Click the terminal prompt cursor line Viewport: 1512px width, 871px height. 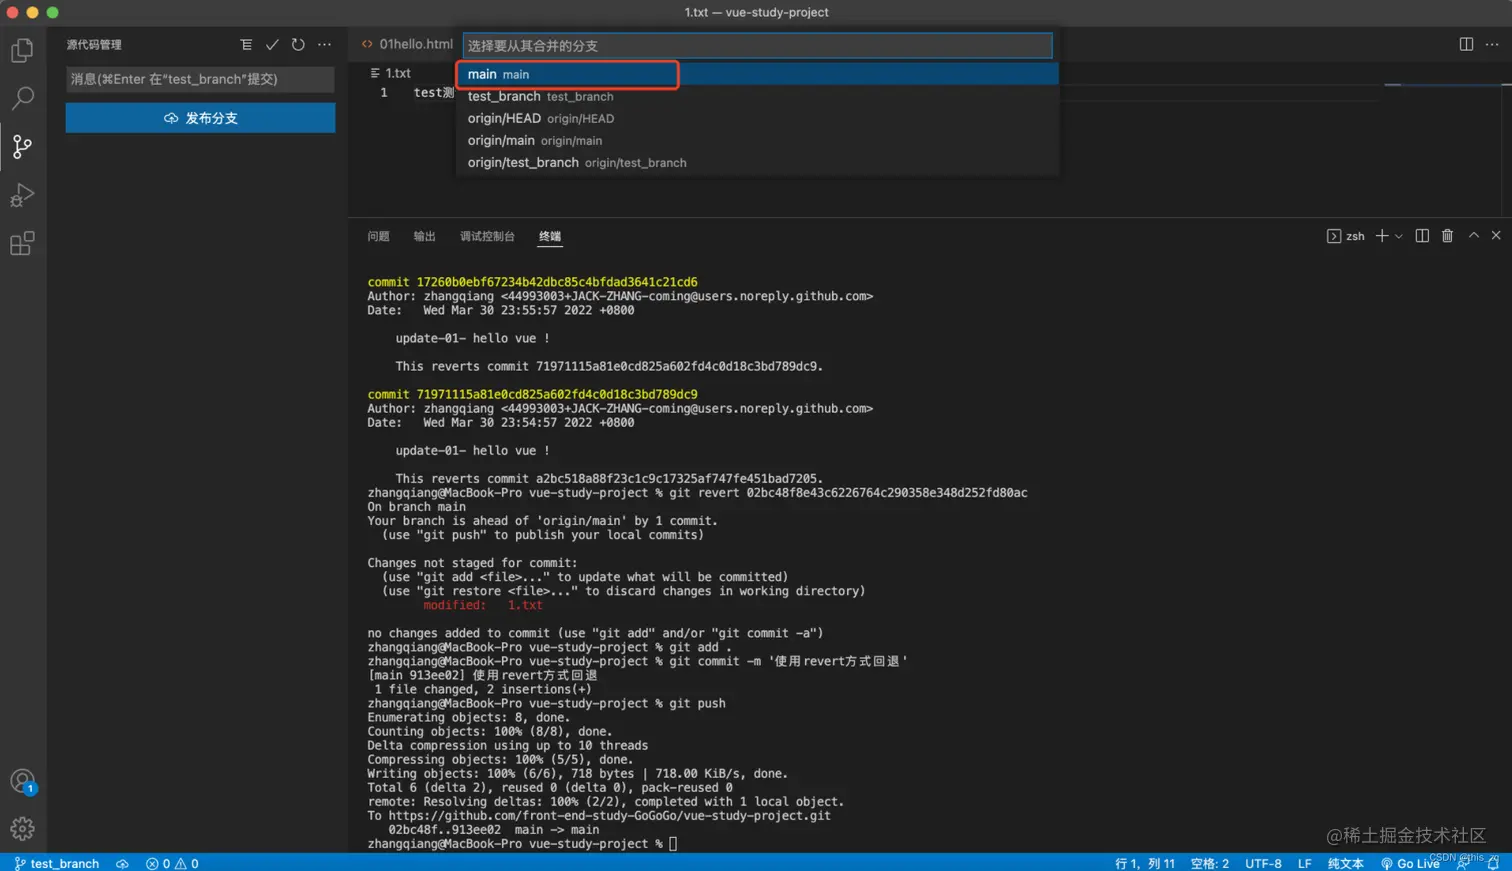522,844
